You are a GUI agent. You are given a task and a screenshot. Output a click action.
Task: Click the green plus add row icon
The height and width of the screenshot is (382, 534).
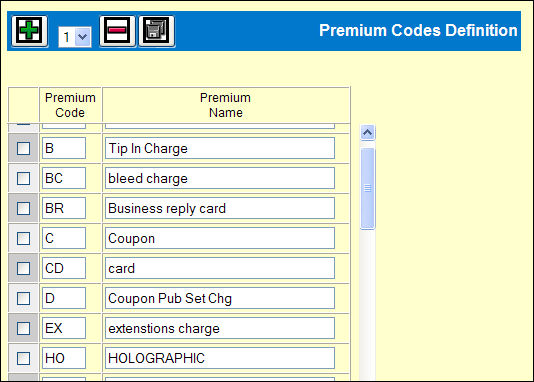(x=30, y=31)
